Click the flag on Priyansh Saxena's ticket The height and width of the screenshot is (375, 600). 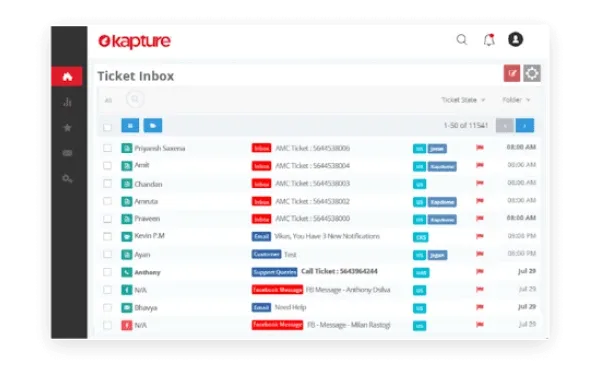click(479, 148)
